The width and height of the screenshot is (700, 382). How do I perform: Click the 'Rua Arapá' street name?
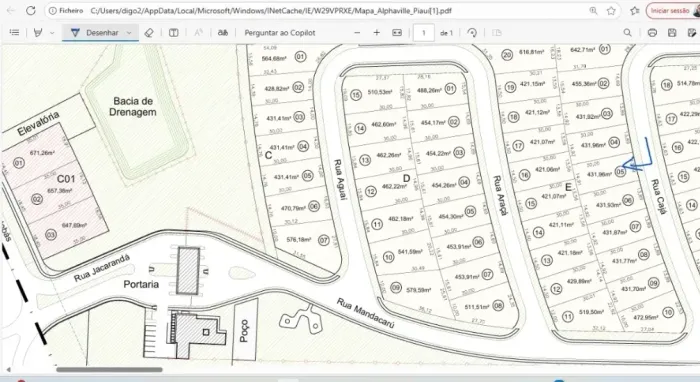click(x=500, y=195)
